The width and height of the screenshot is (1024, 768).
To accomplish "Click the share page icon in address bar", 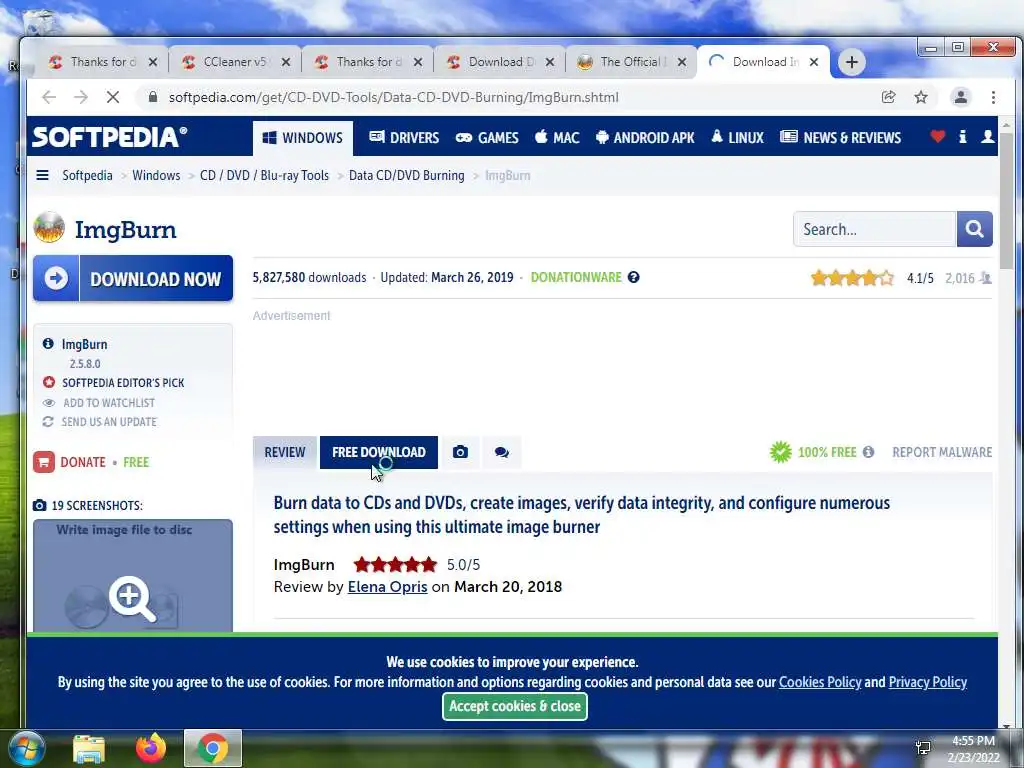I will pyautogui.click(x=888, y=97).
